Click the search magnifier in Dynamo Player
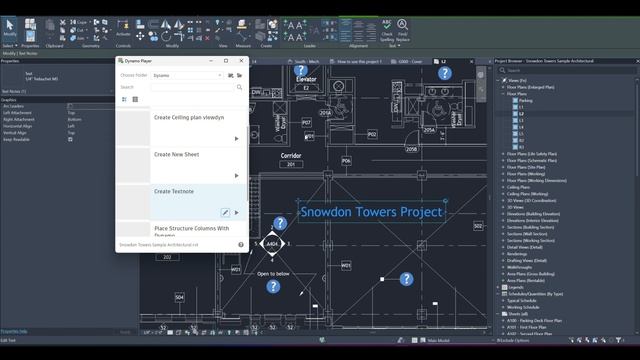 [x=240, y=87]
